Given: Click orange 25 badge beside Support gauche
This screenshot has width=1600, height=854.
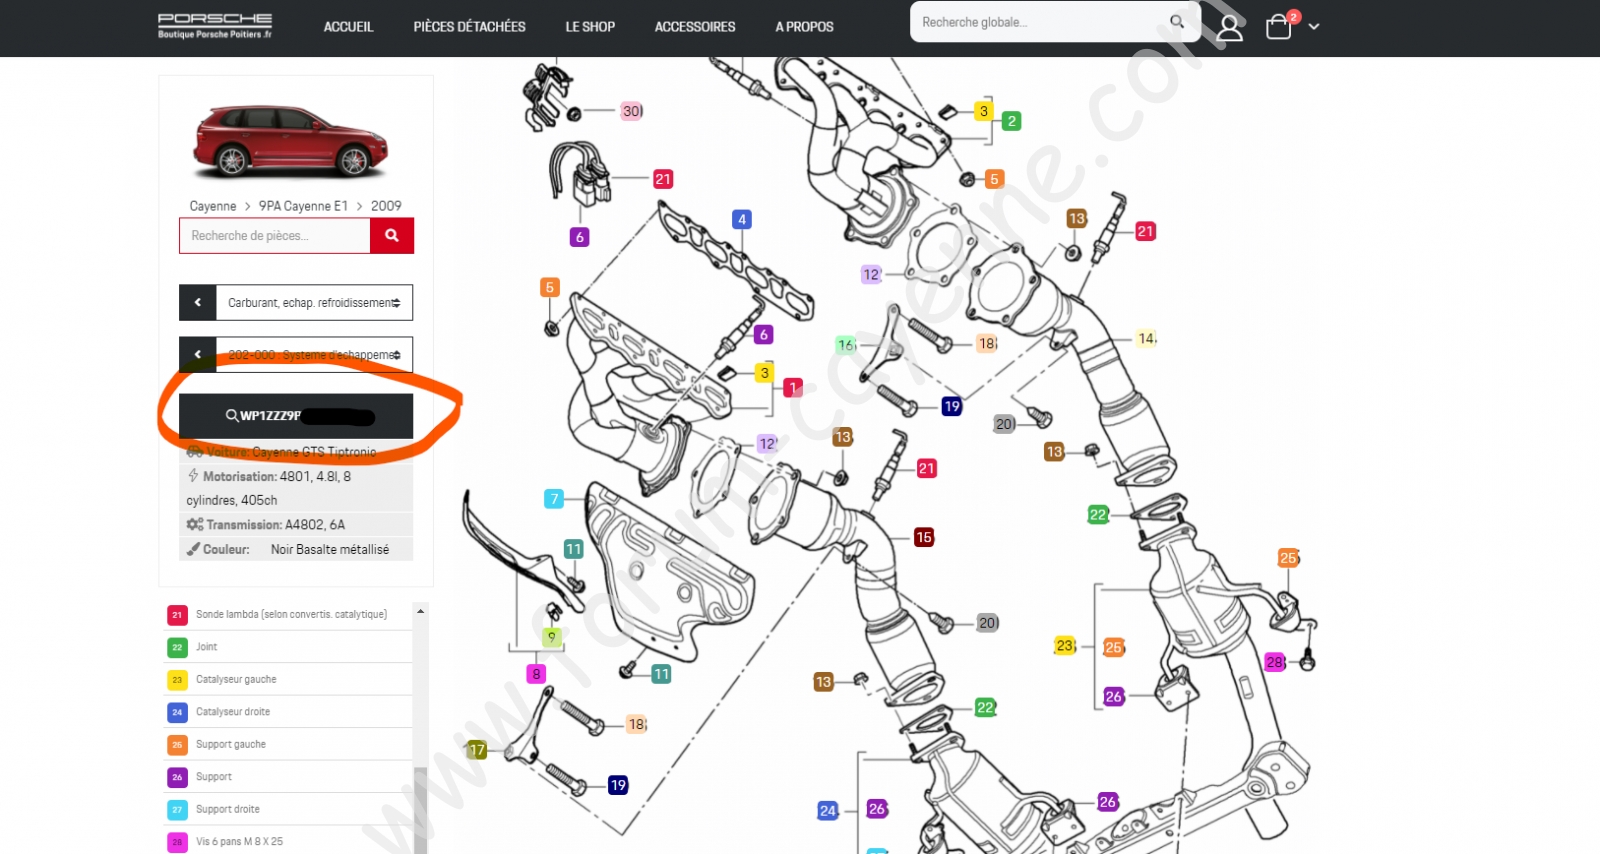Looking at the screenshot, I should 177,745.
